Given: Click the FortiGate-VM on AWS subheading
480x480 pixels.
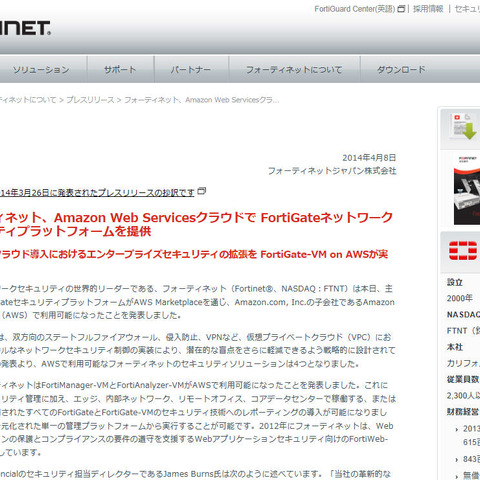Looking at the screenshot, I should point(194,255).
